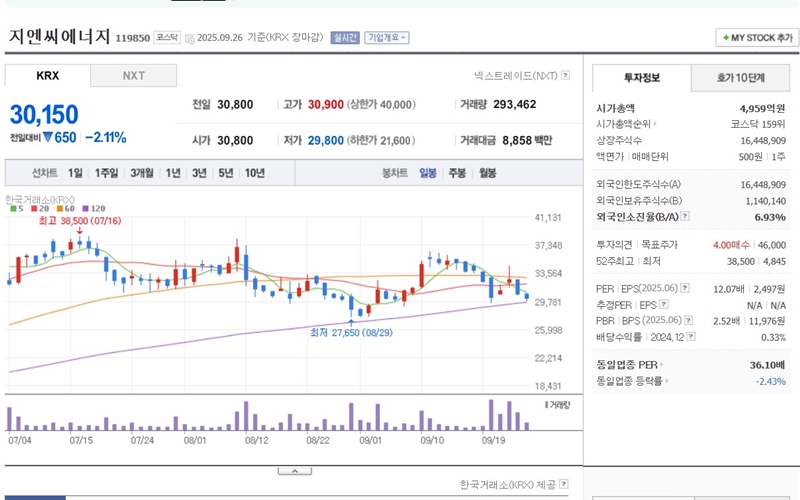
Task: Click help icon next to 한국거래소(KRX) 제공
Action: tap(564, 483)
